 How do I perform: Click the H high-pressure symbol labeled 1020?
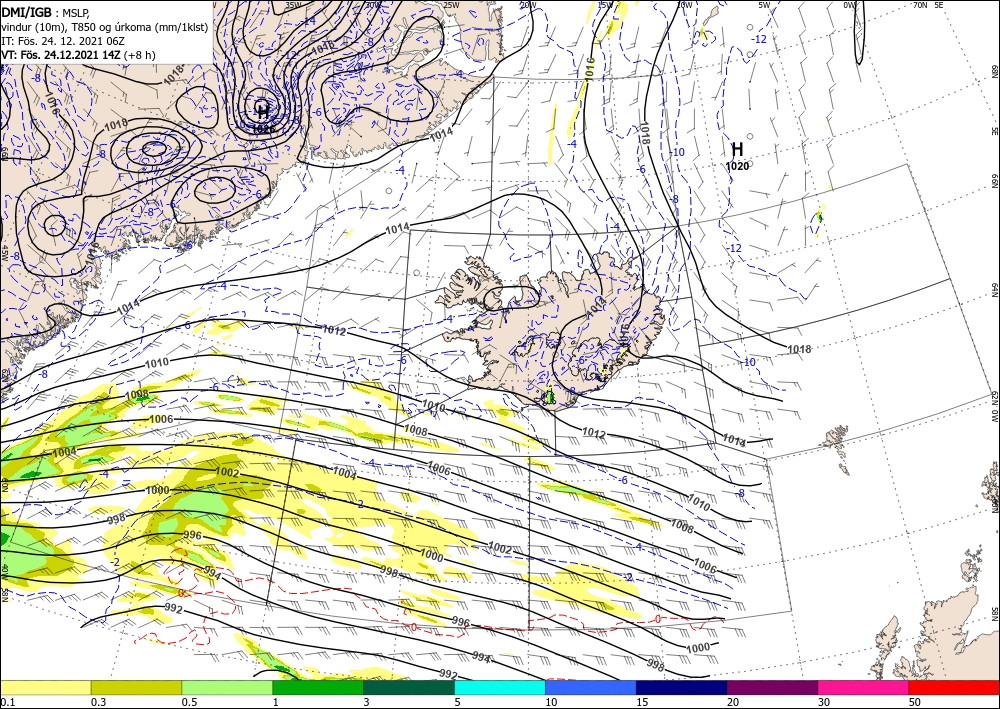(737, 150)
